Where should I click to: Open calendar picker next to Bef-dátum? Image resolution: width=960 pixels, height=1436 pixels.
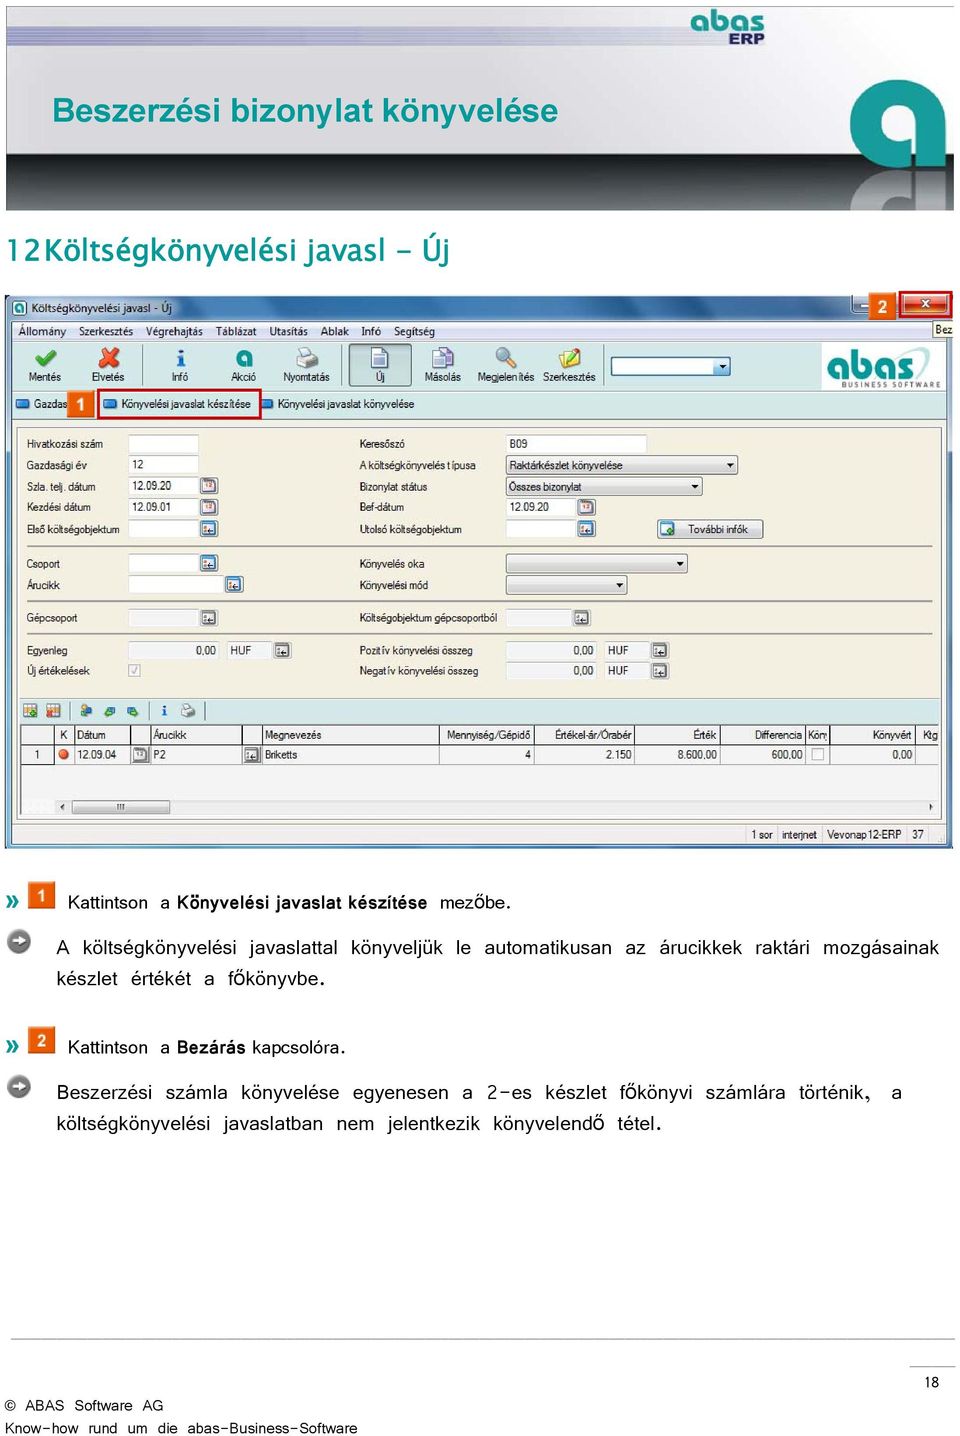(586, 507)
